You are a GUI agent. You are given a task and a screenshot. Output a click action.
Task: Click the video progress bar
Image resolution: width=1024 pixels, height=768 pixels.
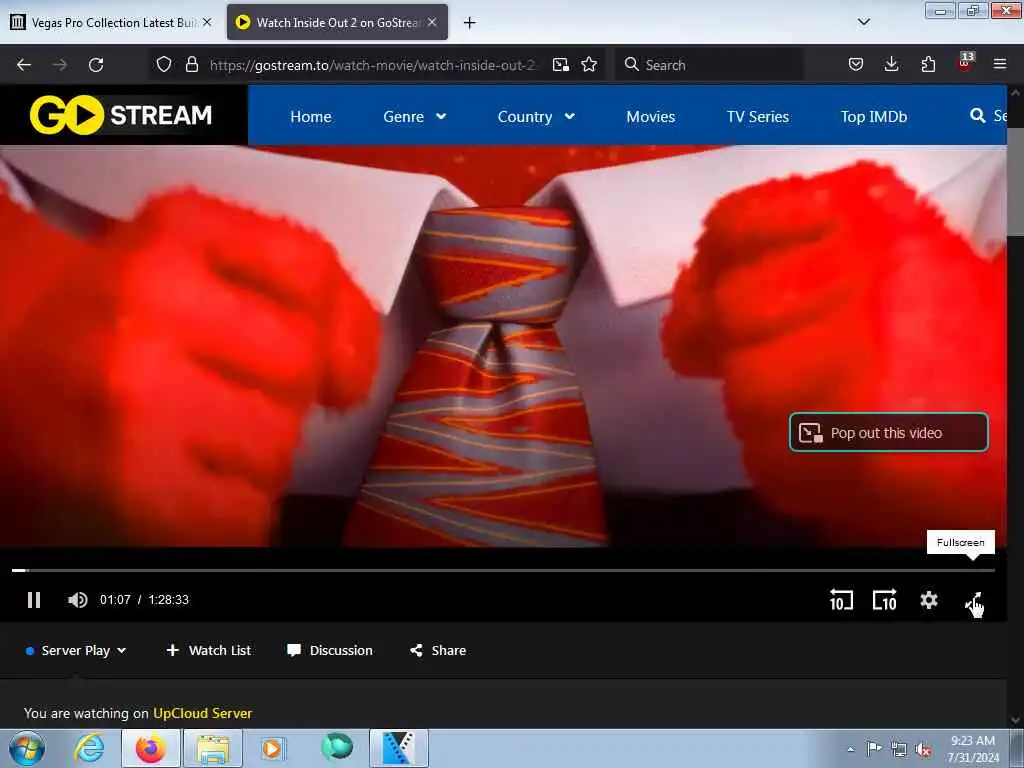pyautogui.click(x=503, y=570)
